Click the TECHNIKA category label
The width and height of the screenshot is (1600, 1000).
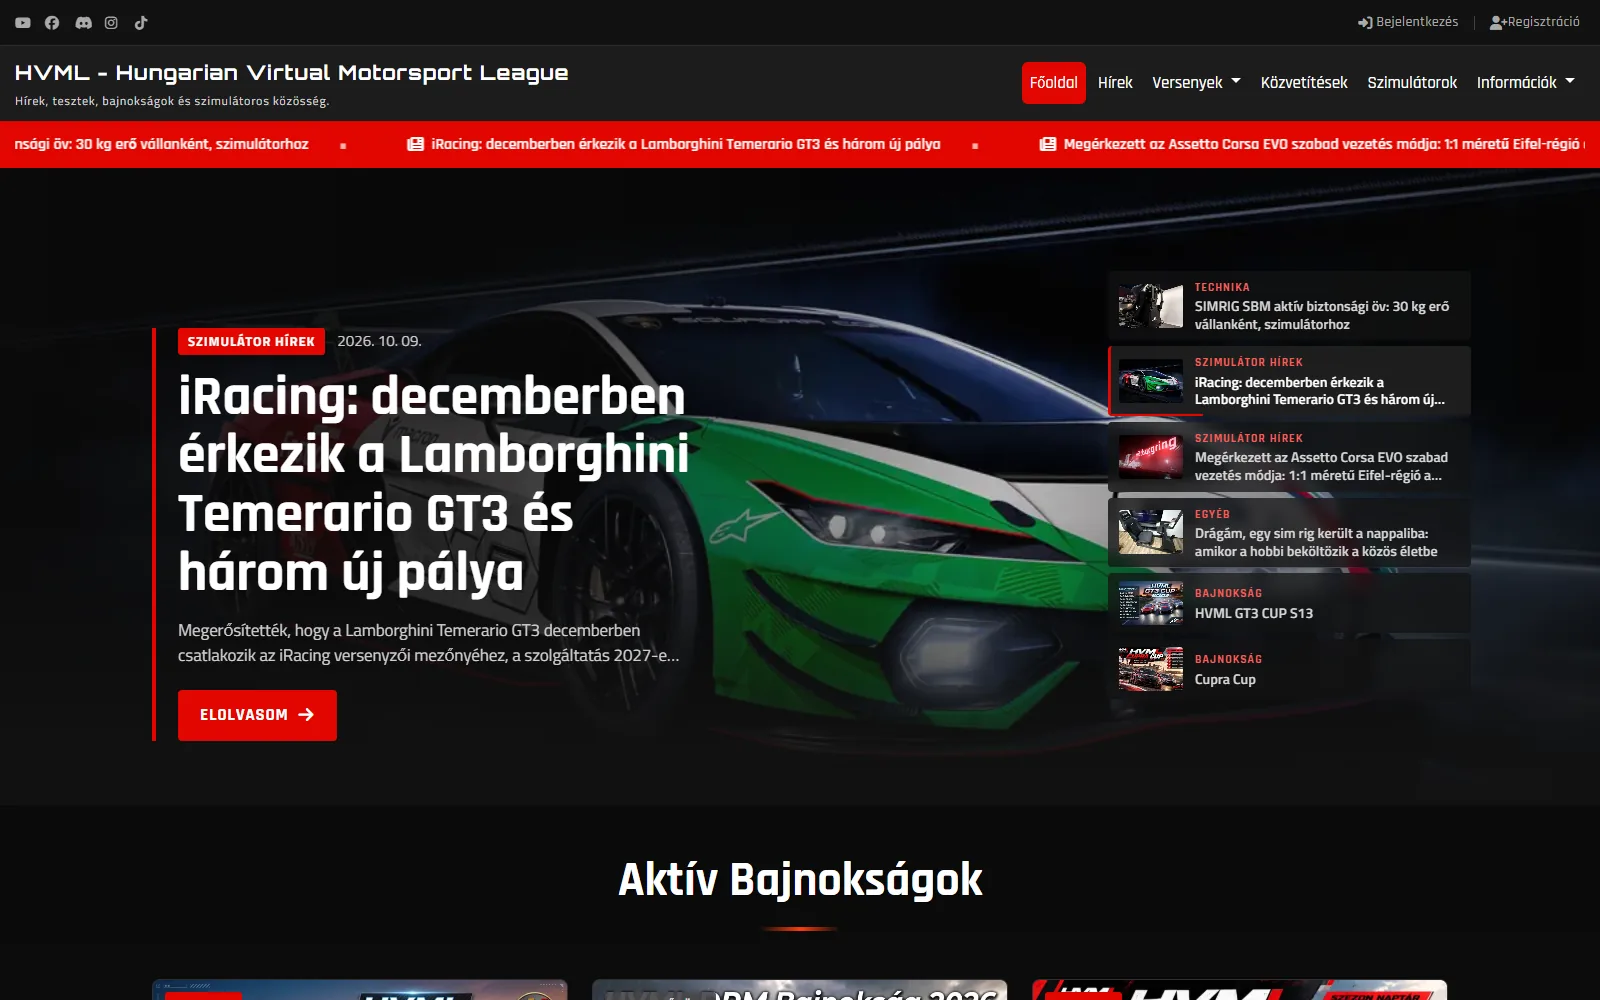(x=1222, y=287)
